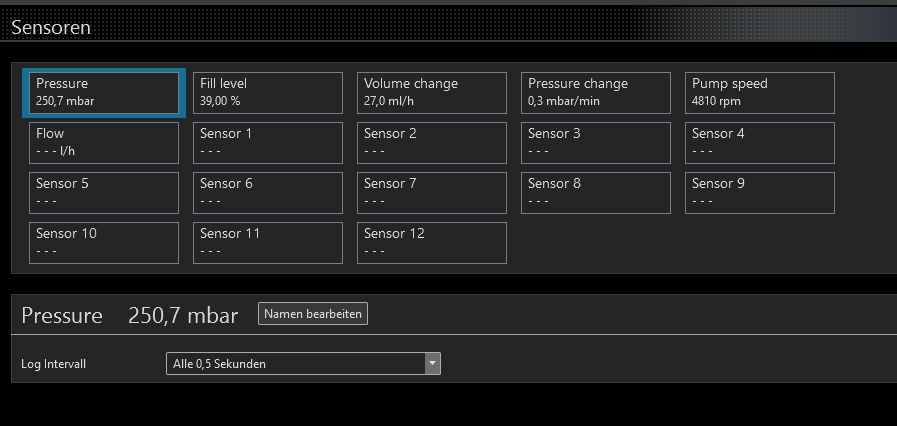897x426 pixels.
Task: Select the Flow sensor tile
Action: click(x=104, y=142)
